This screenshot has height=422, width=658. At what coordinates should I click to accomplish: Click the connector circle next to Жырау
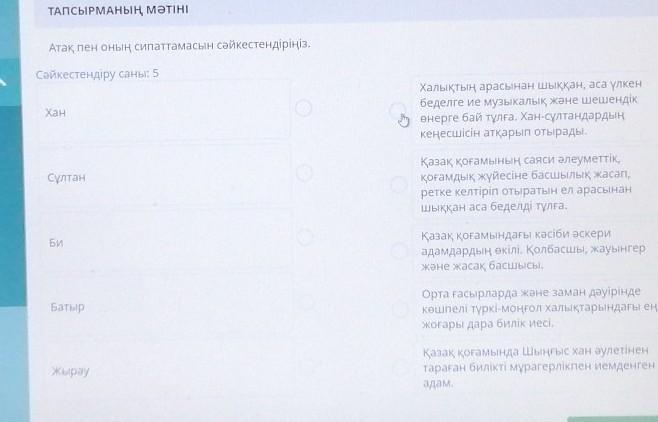click(307, 366)
